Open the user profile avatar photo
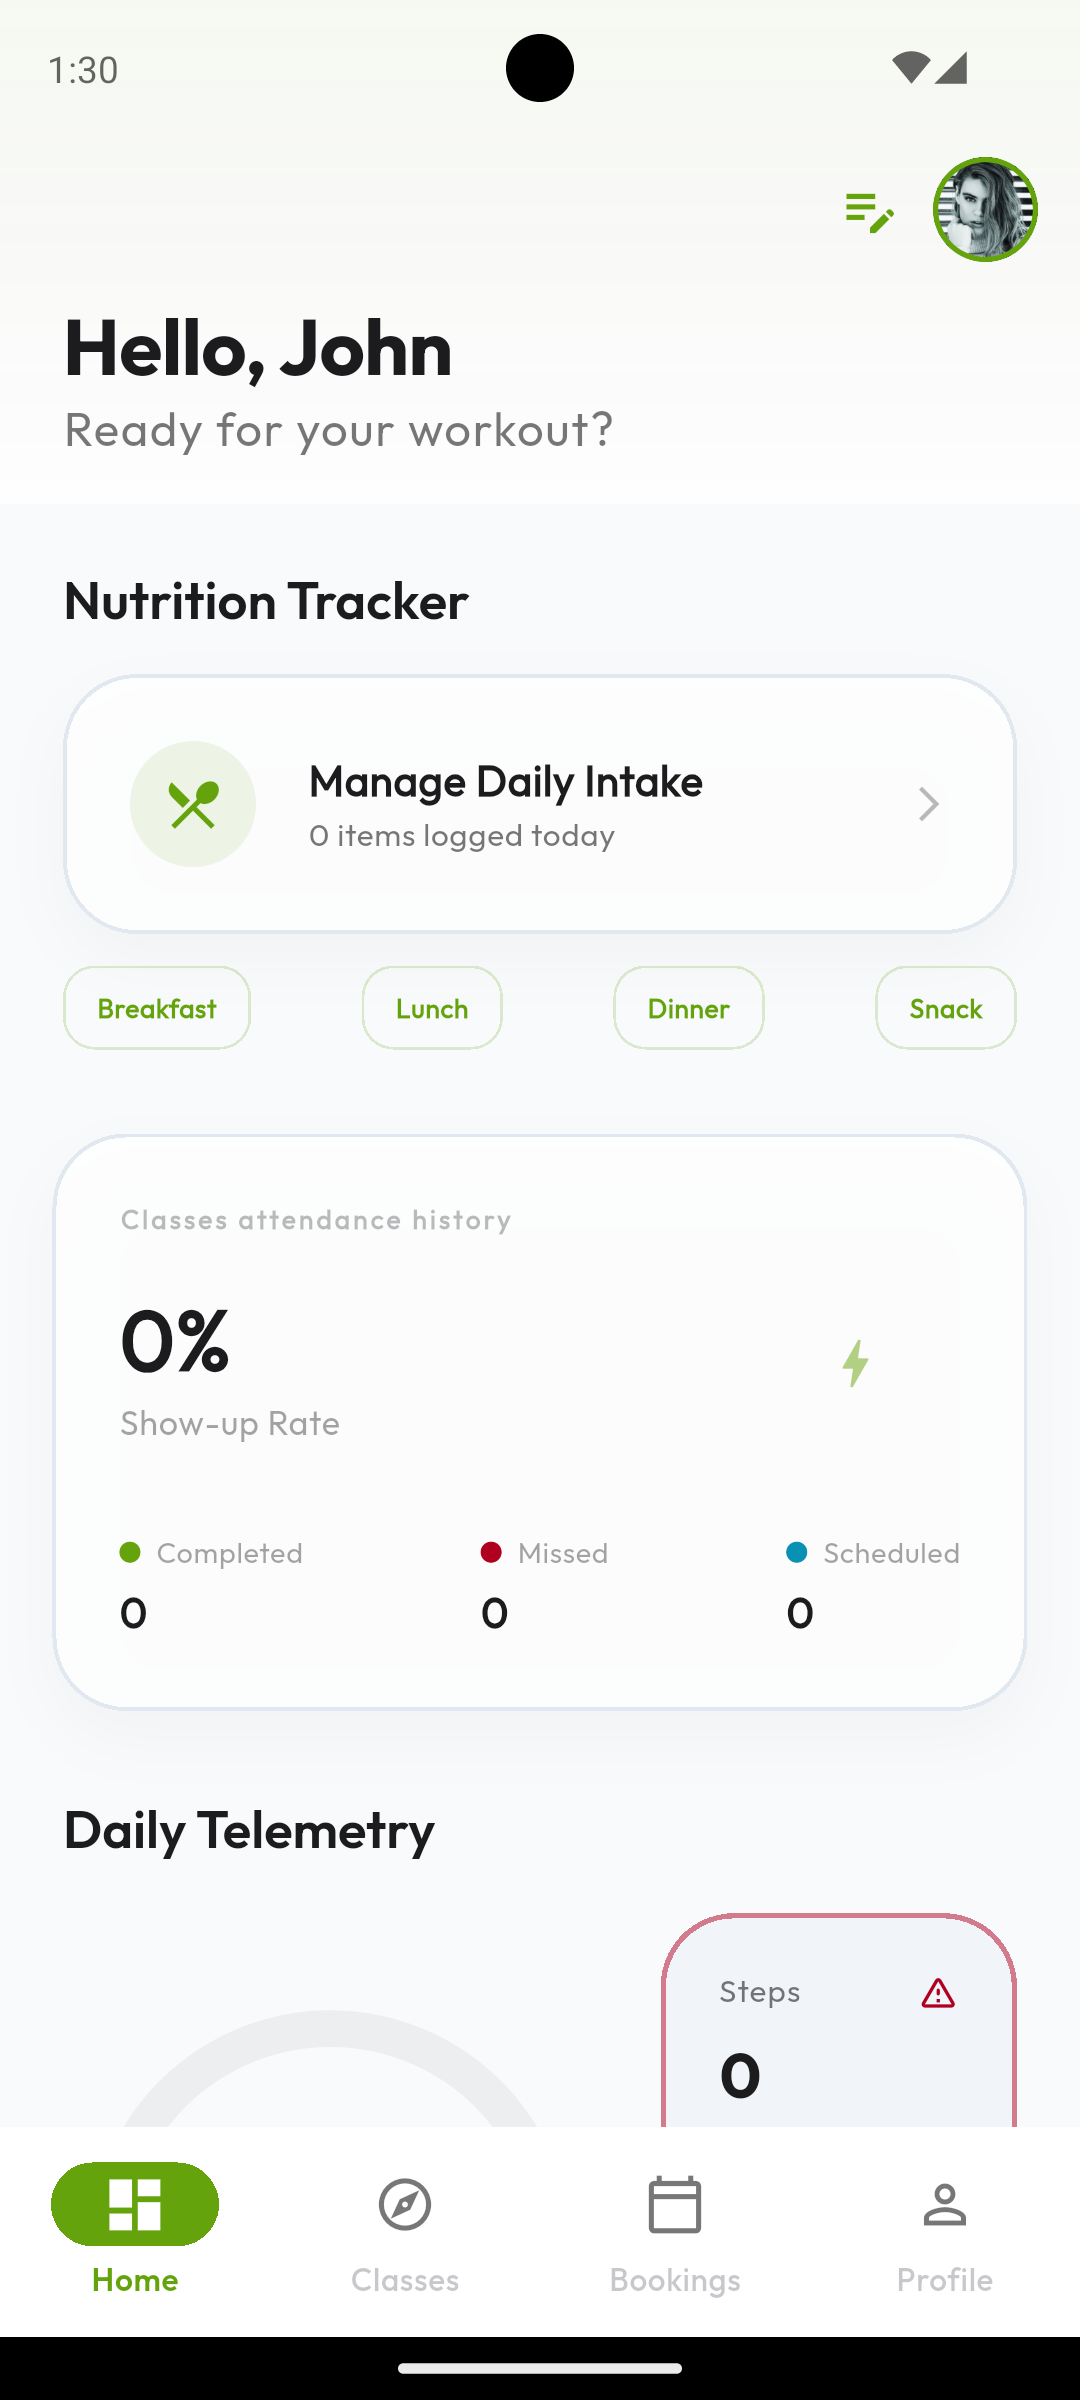This screenshot has height=2400, width=1080. (x=985, y=210)
